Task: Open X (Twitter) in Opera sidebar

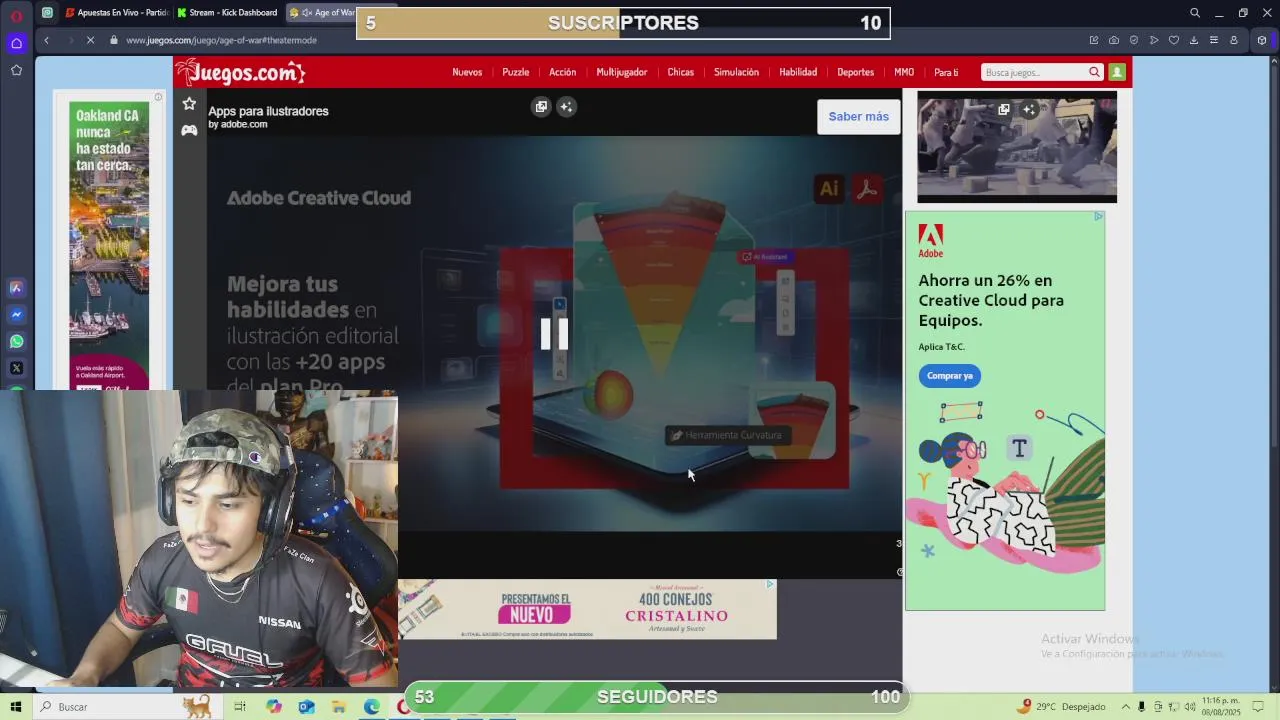Action: point(16,368)
